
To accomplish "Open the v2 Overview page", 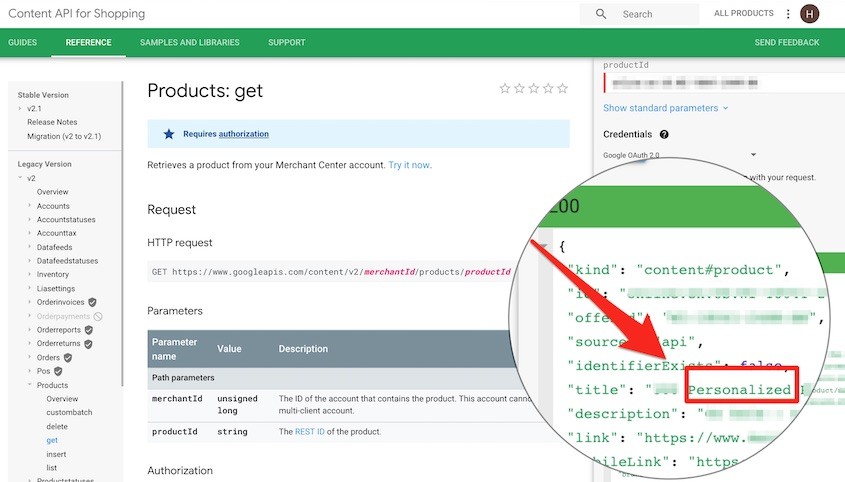I will tap(52, 191).
